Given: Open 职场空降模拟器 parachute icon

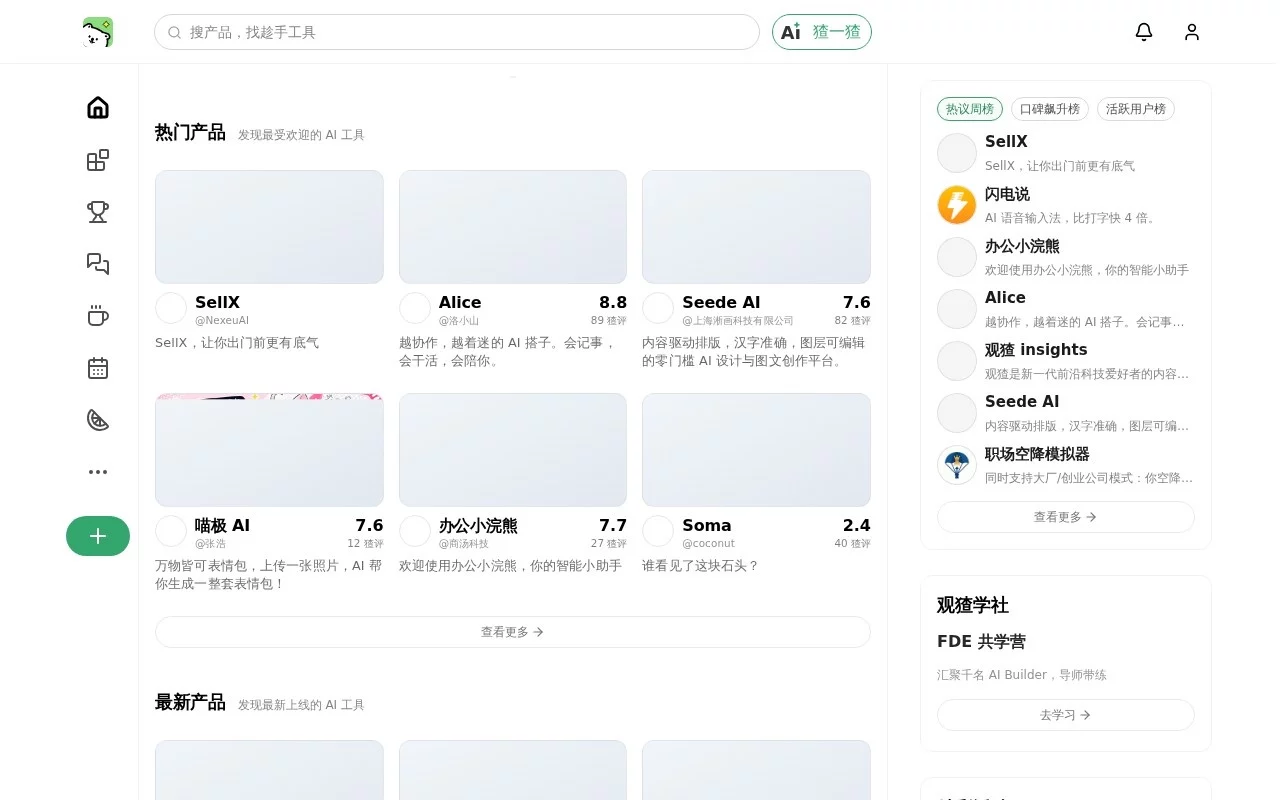Looking at the screenshot, I should [x=957, y=465].
